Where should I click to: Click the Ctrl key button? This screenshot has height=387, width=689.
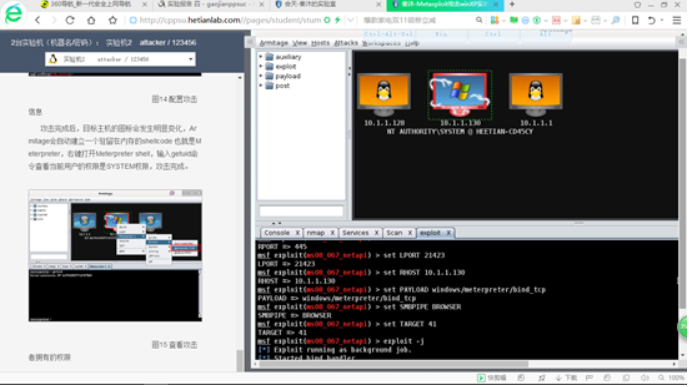(x=493, y=34)
